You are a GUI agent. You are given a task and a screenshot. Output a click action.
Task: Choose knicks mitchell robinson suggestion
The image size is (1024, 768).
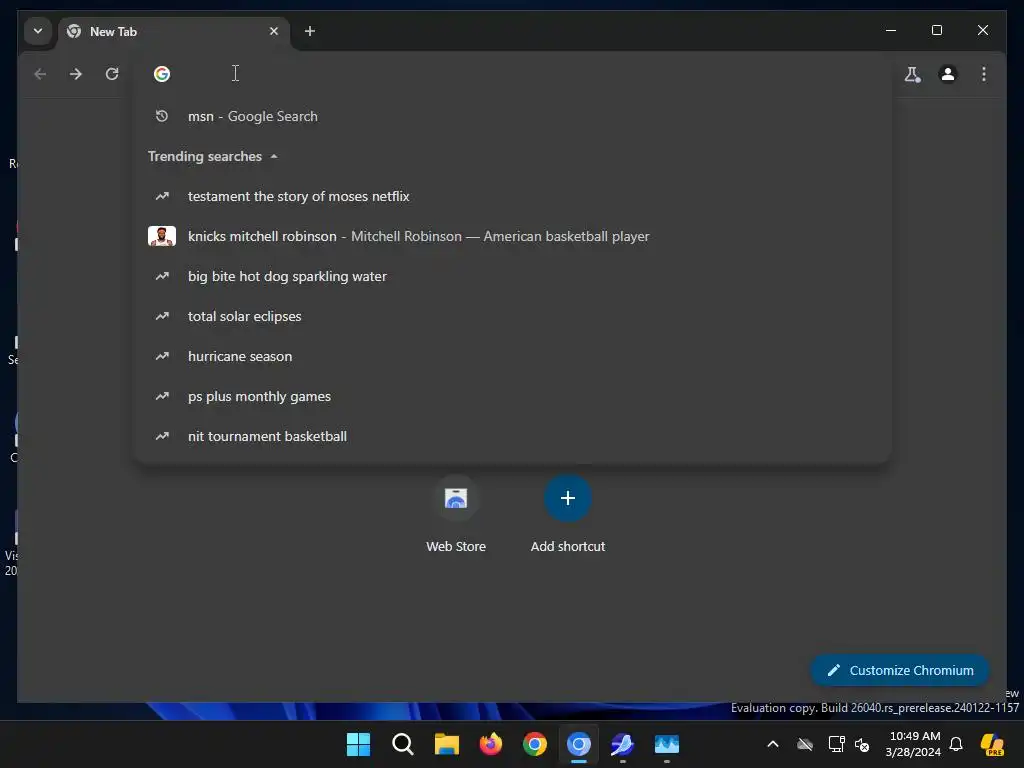513,236
